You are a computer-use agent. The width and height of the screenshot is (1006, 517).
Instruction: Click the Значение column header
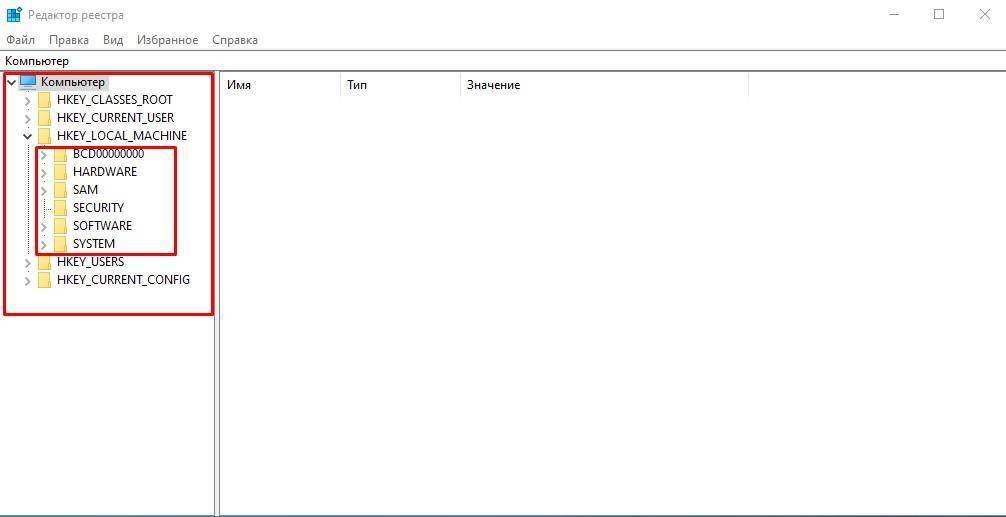[x=493, y=85]
